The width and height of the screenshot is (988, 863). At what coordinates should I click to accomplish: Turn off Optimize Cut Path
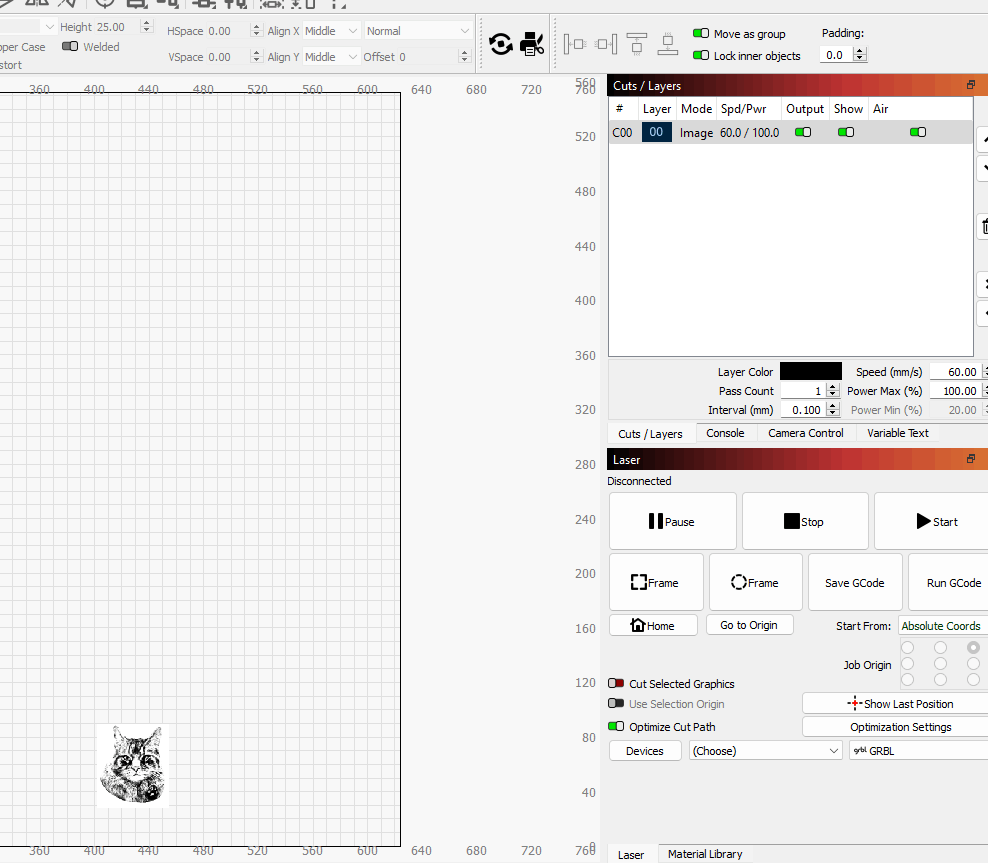tap(616, 727)
